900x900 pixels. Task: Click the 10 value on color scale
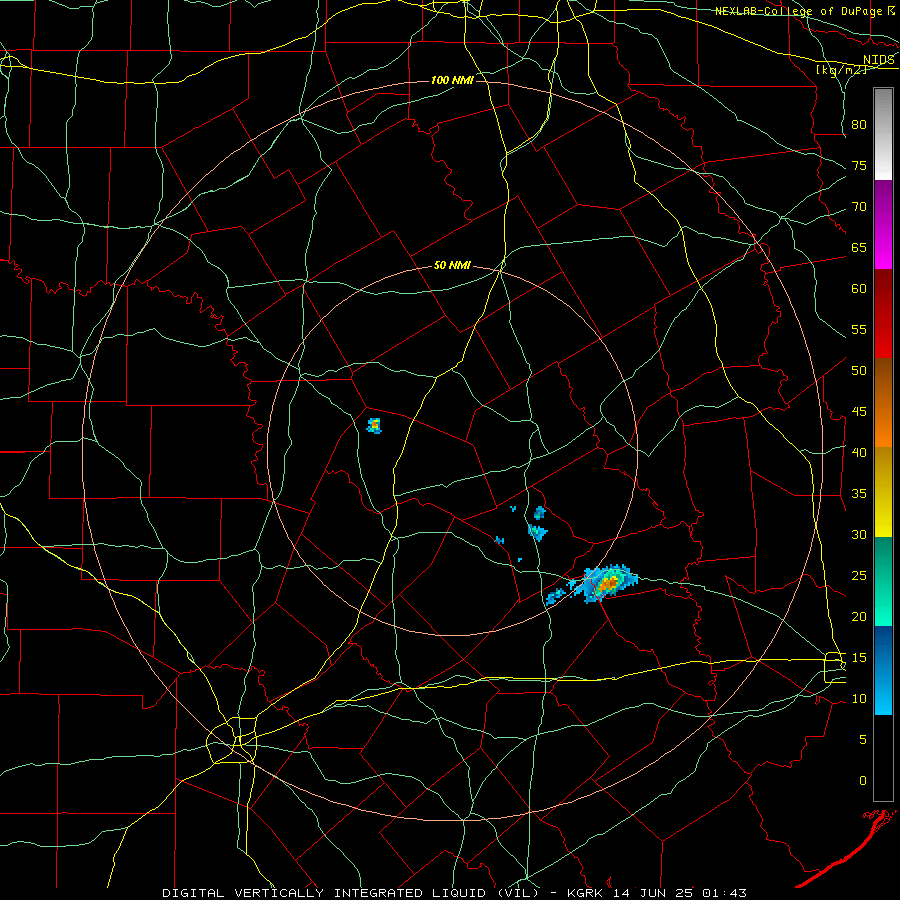tap(859, 699)
